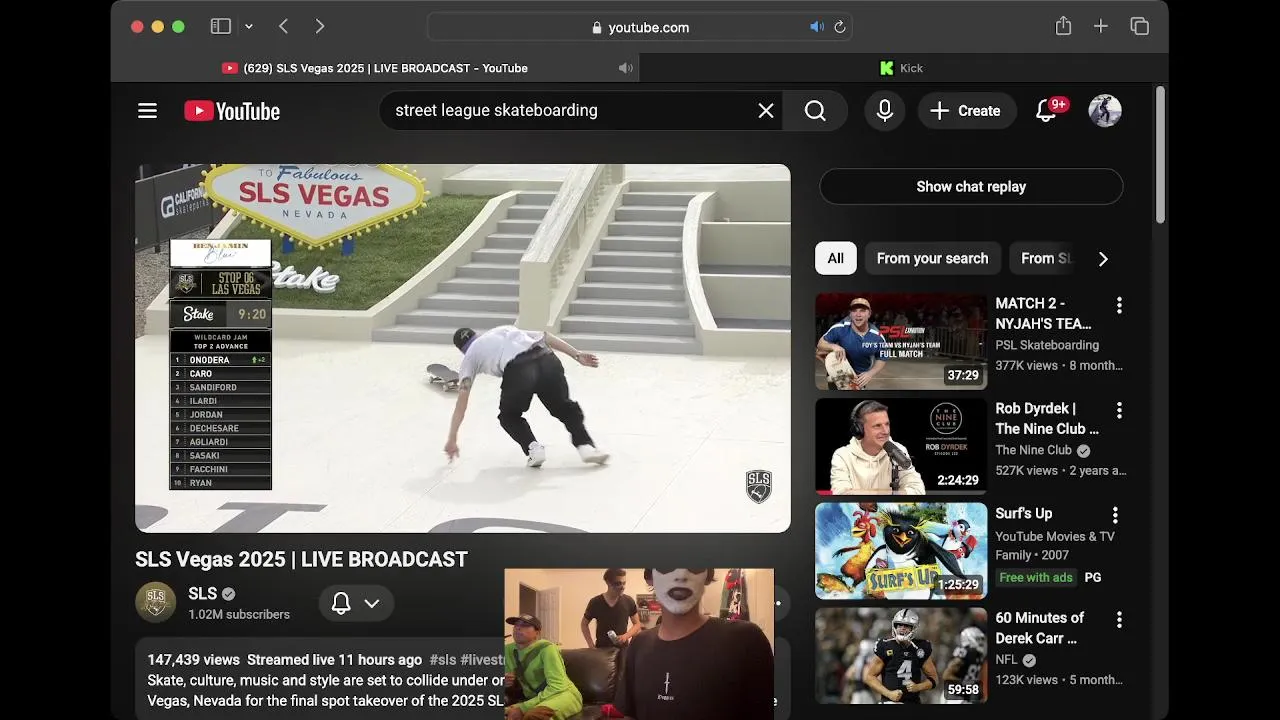This screenshot has width=1280, height=720.
Task: Open the SLS channel avatar
Action: pyautogui.click(x=156, y=603)
